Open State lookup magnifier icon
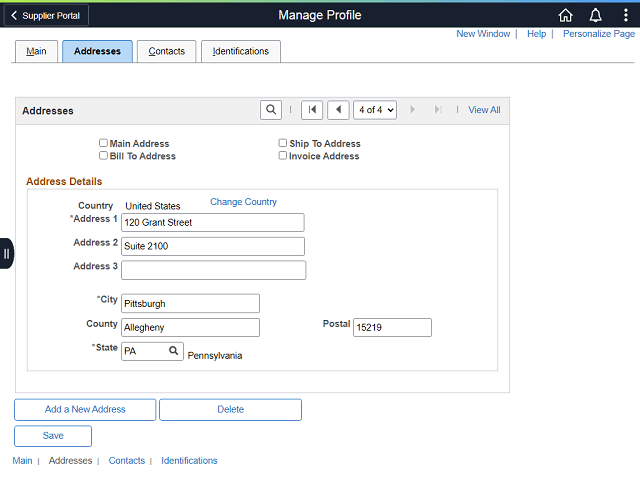 point(173,351)
